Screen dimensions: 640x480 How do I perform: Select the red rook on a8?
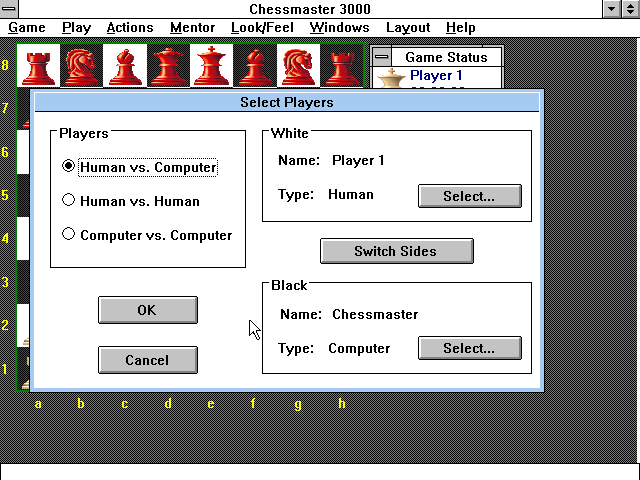click(x=38, y=68)
